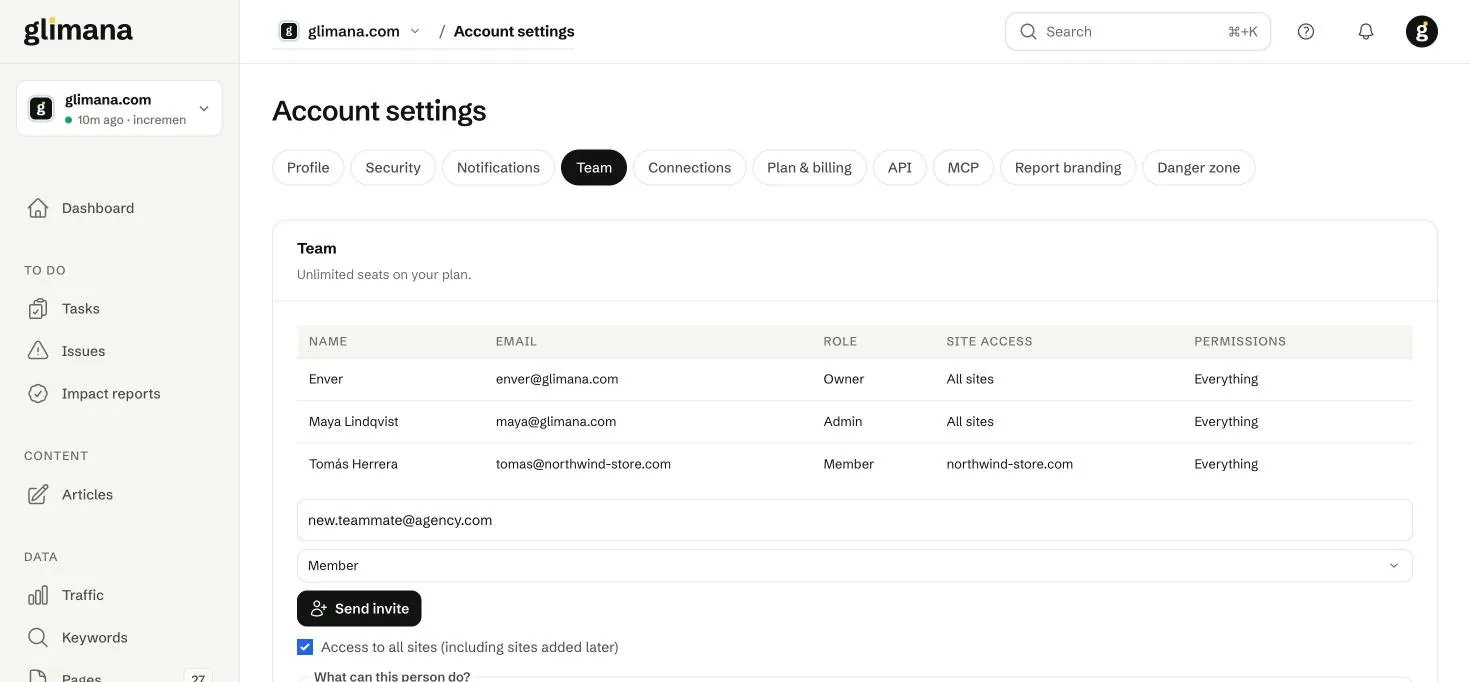This screenshot has width=1470, height=682.
Task: Click the user avatar icon in header
Action: tap(1422, 32)
